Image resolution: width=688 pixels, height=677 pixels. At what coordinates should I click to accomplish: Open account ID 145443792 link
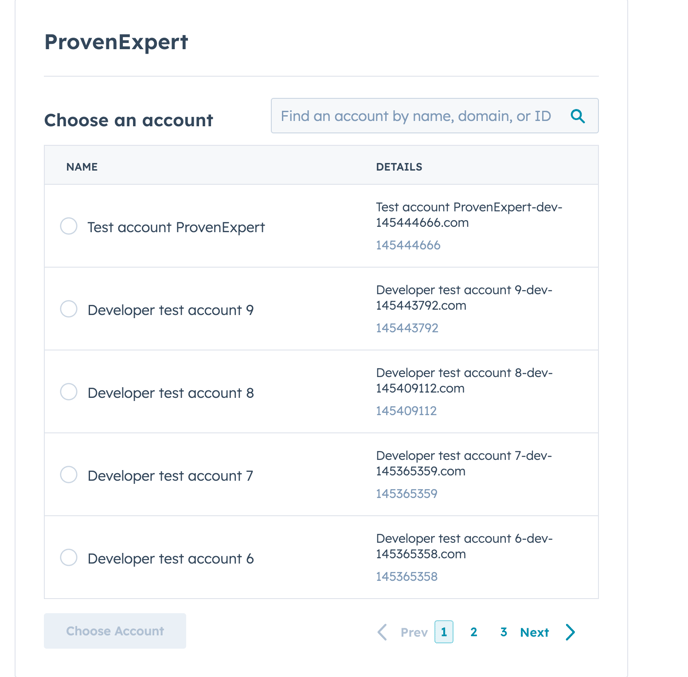407,328
